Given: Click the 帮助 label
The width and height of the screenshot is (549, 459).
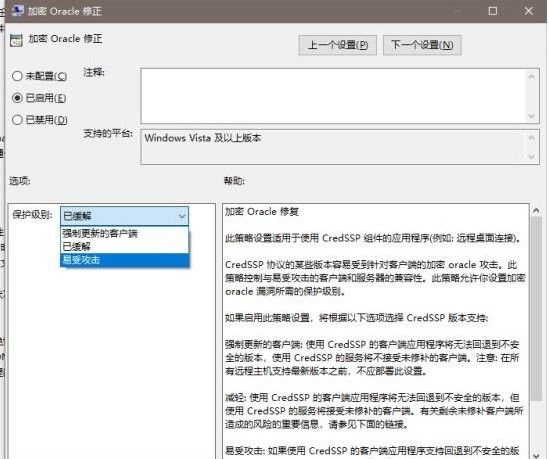Looking at the screenshot, I should coord(234,181).
